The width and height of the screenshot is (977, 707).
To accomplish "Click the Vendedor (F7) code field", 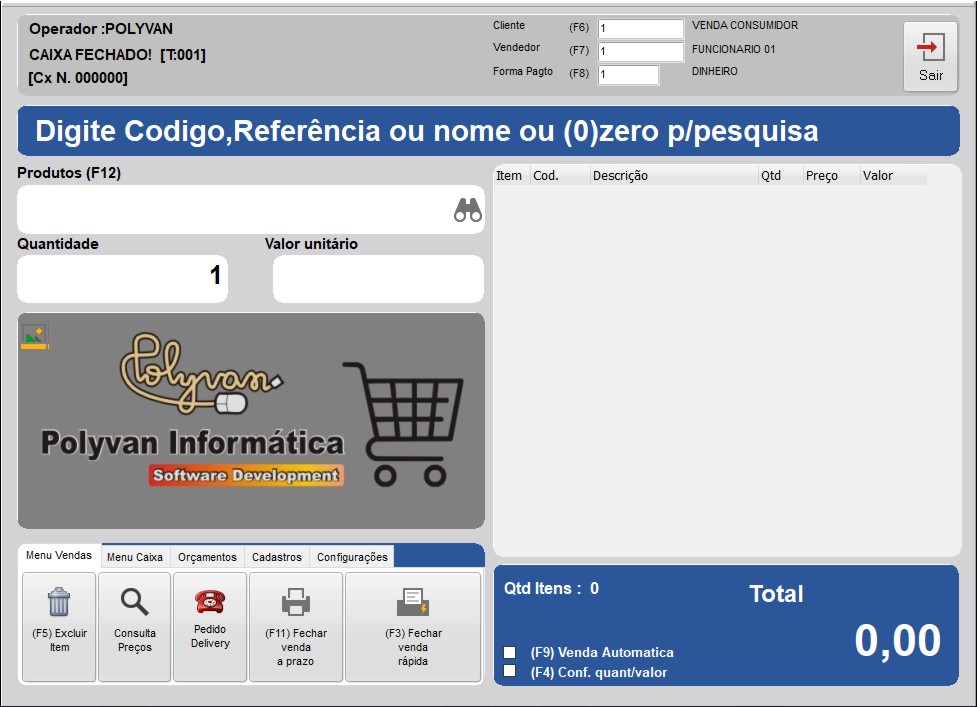I will tap(641, 51).
